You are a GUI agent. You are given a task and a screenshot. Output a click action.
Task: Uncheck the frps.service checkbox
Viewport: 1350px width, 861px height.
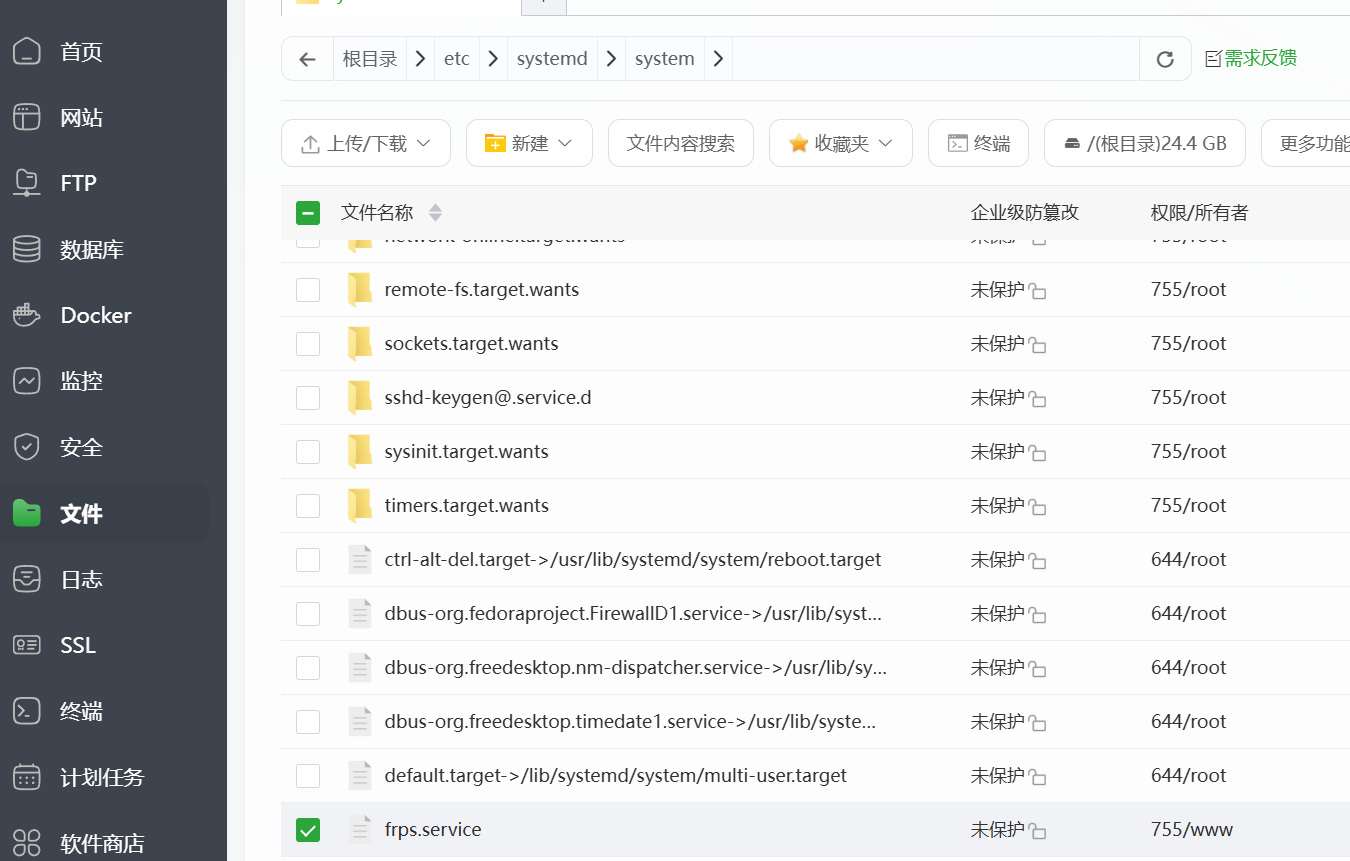click(308, 830)
